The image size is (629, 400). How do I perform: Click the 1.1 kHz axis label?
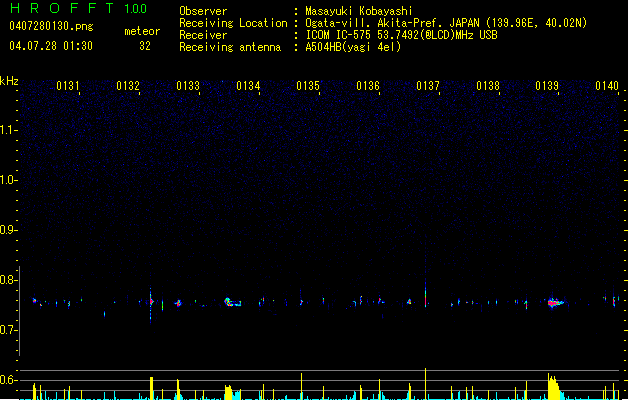pos(8,130)
